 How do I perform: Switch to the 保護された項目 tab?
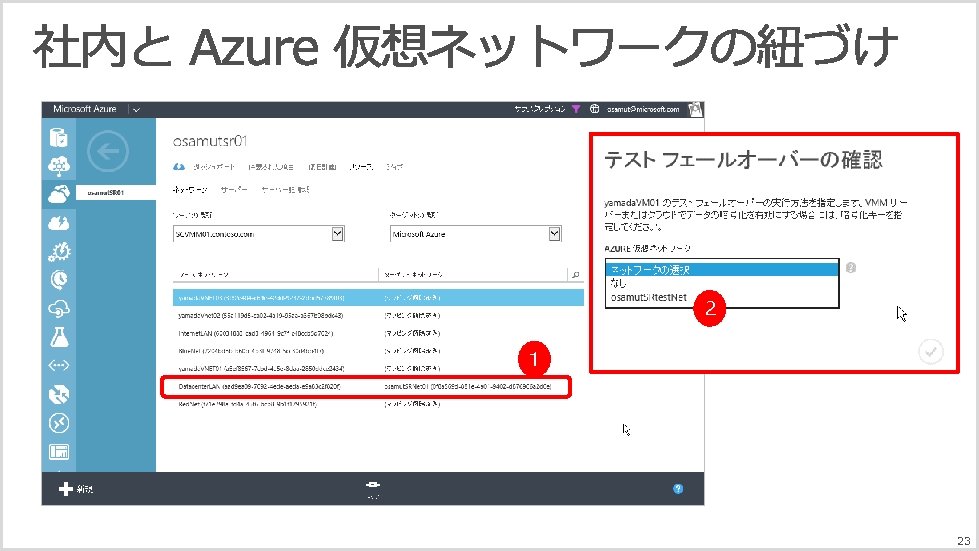tap(270, 167)
